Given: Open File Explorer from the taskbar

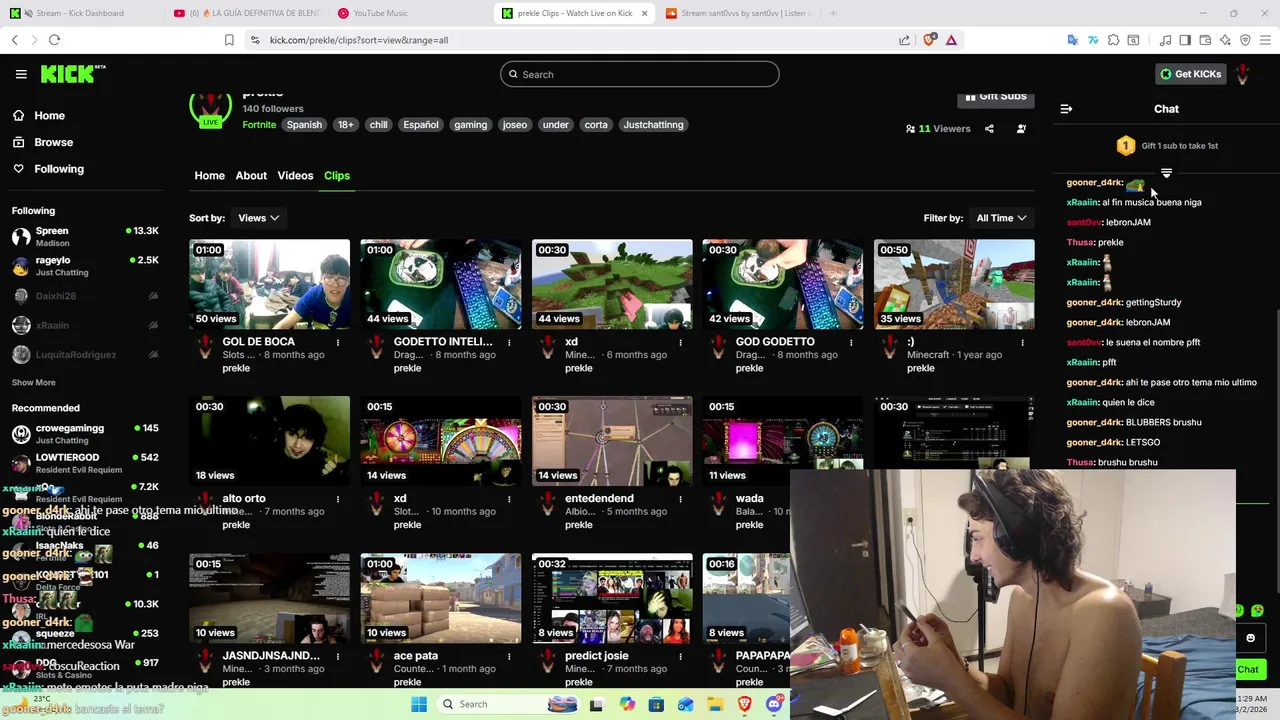Looking at the screenshot, I should point(715,705).
